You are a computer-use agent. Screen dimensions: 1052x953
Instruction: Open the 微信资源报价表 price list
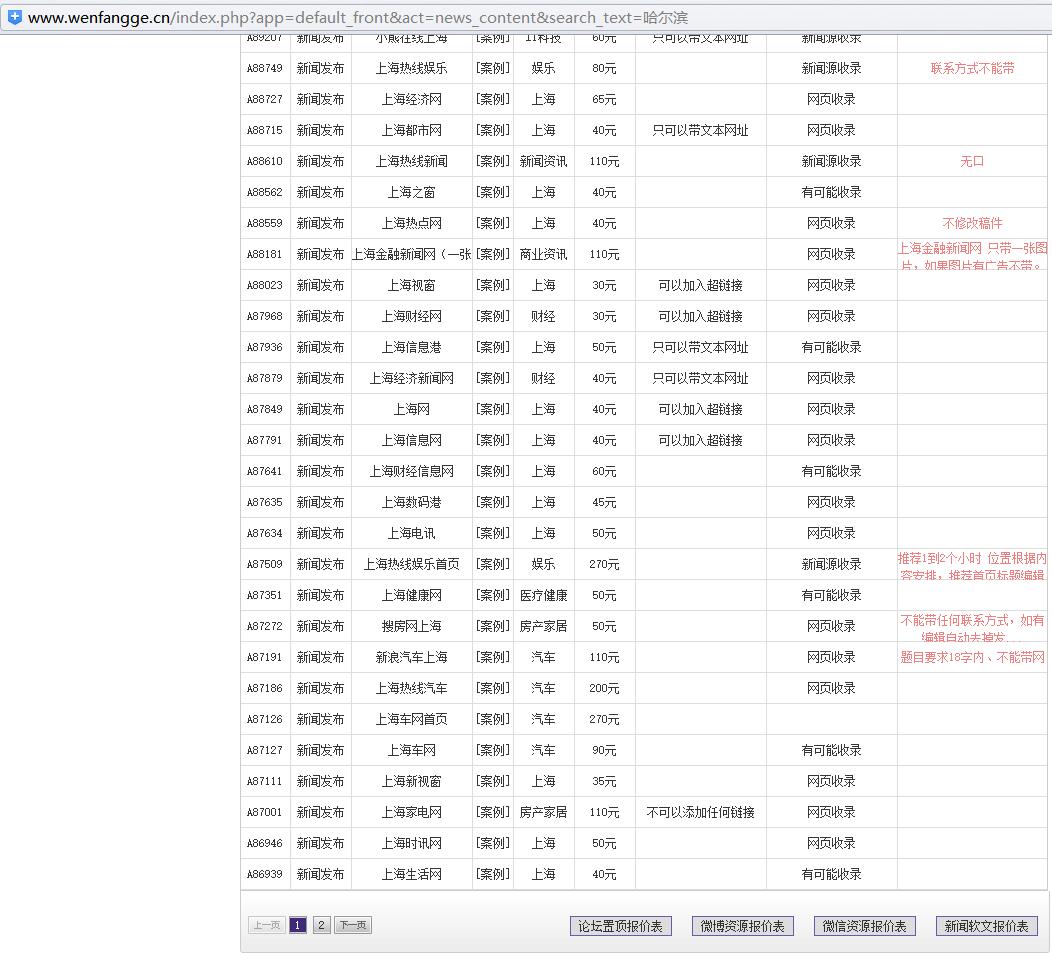tap(865, 926)
